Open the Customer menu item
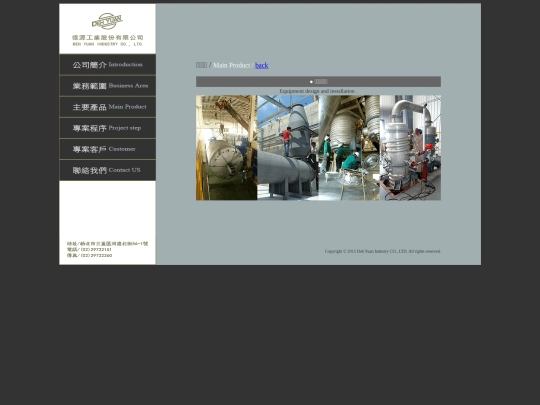The width and height of the screenshot is (540, 405). pyautogui.click(x=107, y=149)
